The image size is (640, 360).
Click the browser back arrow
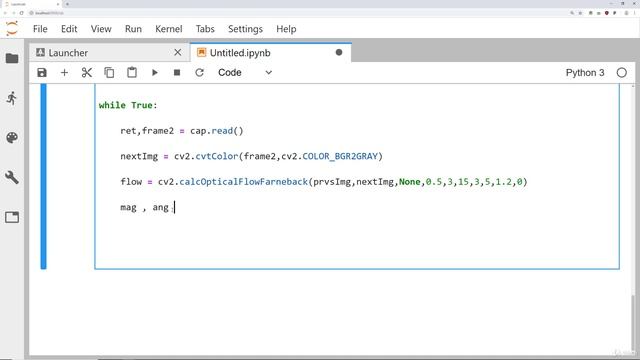pyautogui.click(x=5, y=13)
